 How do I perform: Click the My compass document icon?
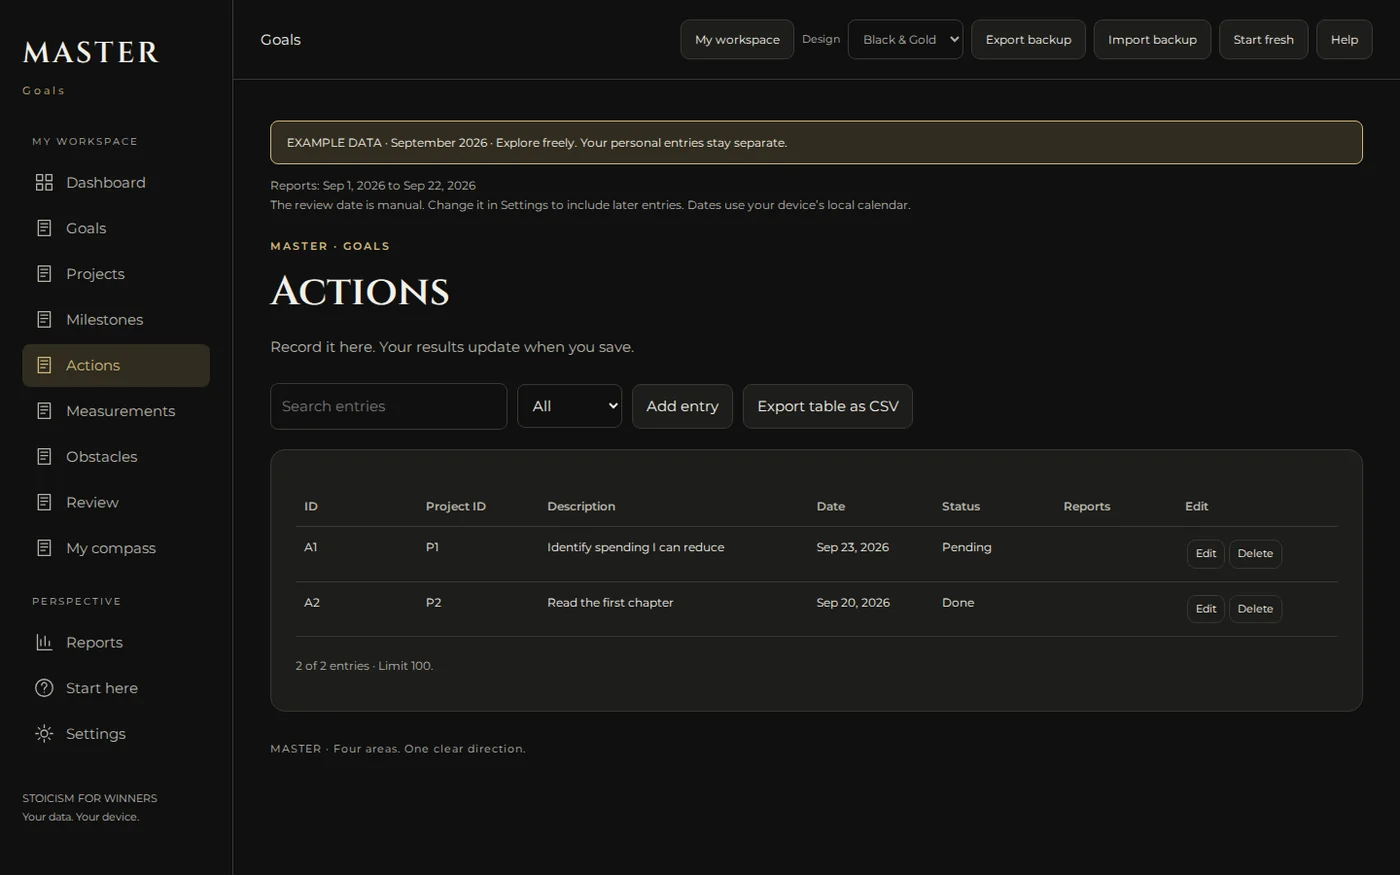44,548
